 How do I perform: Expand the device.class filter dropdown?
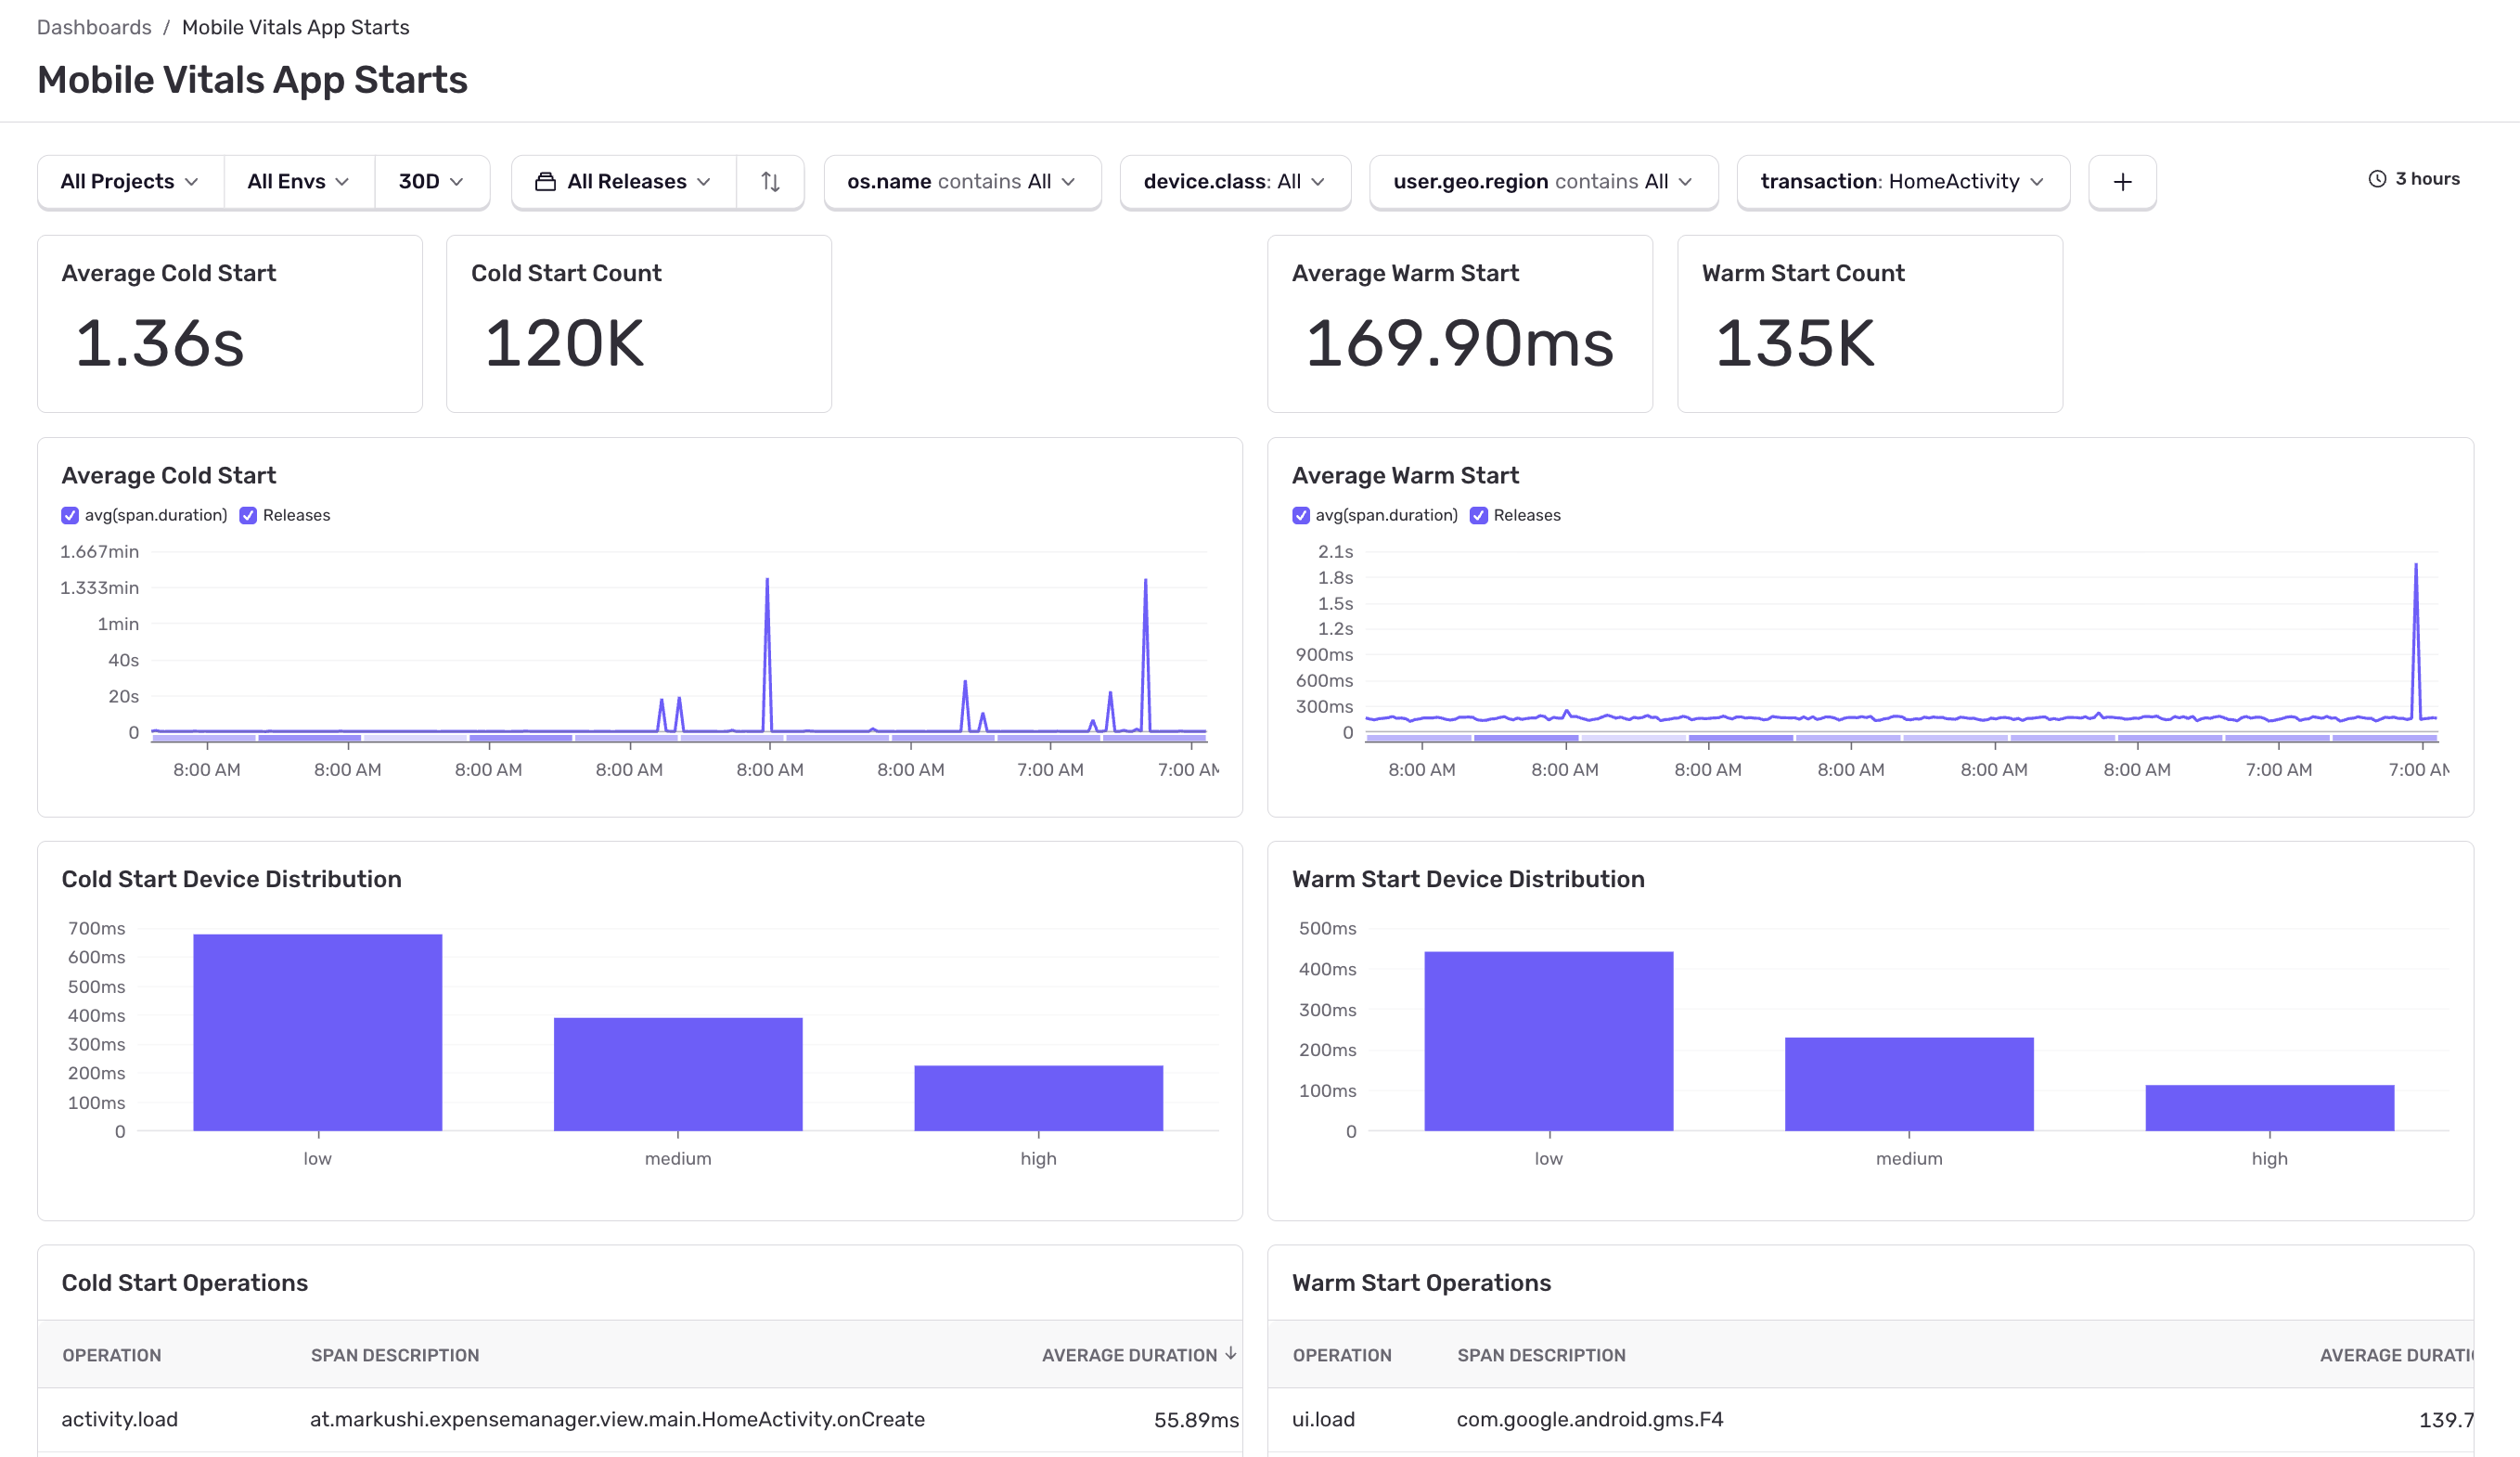[1234, 182]
